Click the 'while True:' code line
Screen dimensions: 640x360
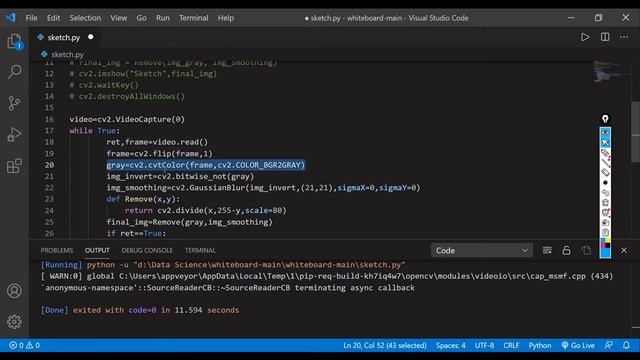click(x=94, y=131)
